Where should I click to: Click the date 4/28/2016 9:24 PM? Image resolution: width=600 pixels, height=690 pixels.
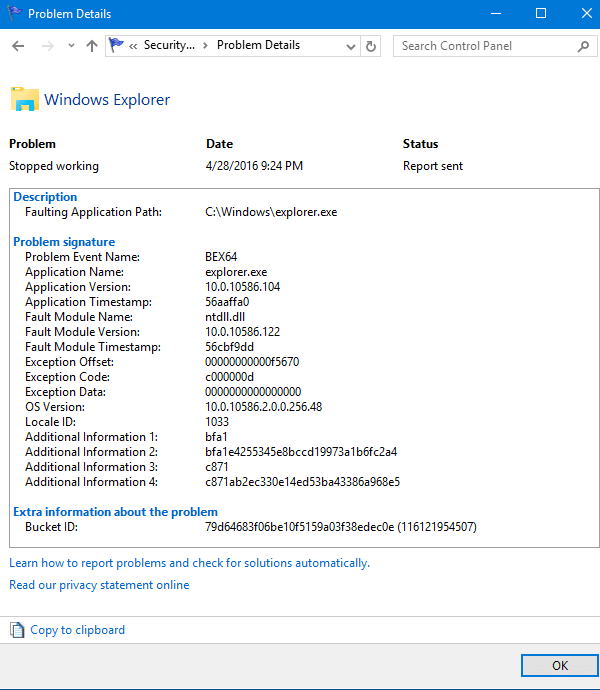pyautogui.click(x=254, y=166)
